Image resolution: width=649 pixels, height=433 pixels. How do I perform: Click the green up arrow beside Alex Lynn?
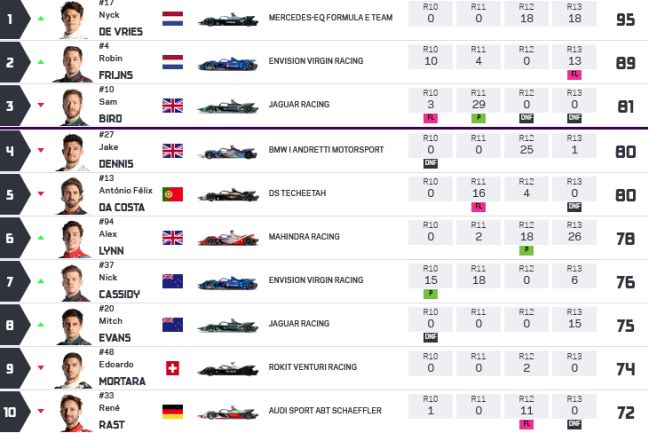click(41, 238)
